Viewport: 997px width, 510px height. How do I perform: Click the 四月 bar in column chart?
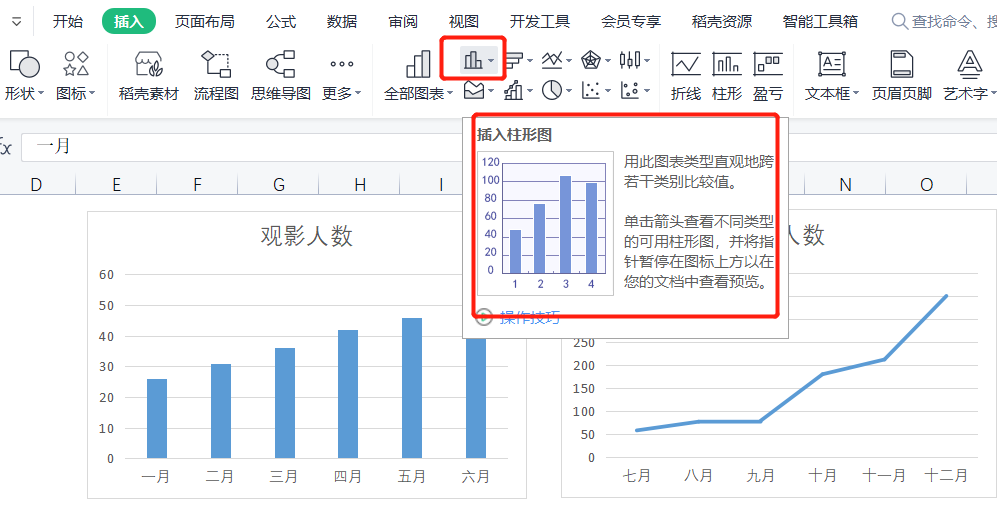click(348, 394)
